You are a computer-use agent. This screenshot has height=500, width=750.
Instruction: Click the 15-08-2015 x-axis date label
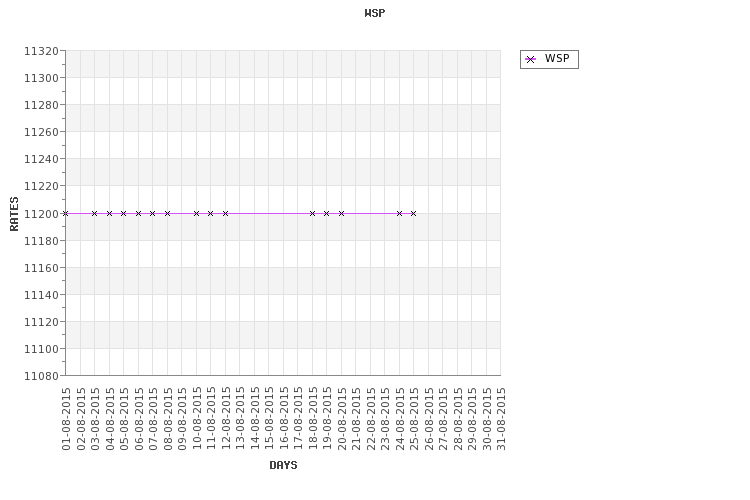coord(269,420)
